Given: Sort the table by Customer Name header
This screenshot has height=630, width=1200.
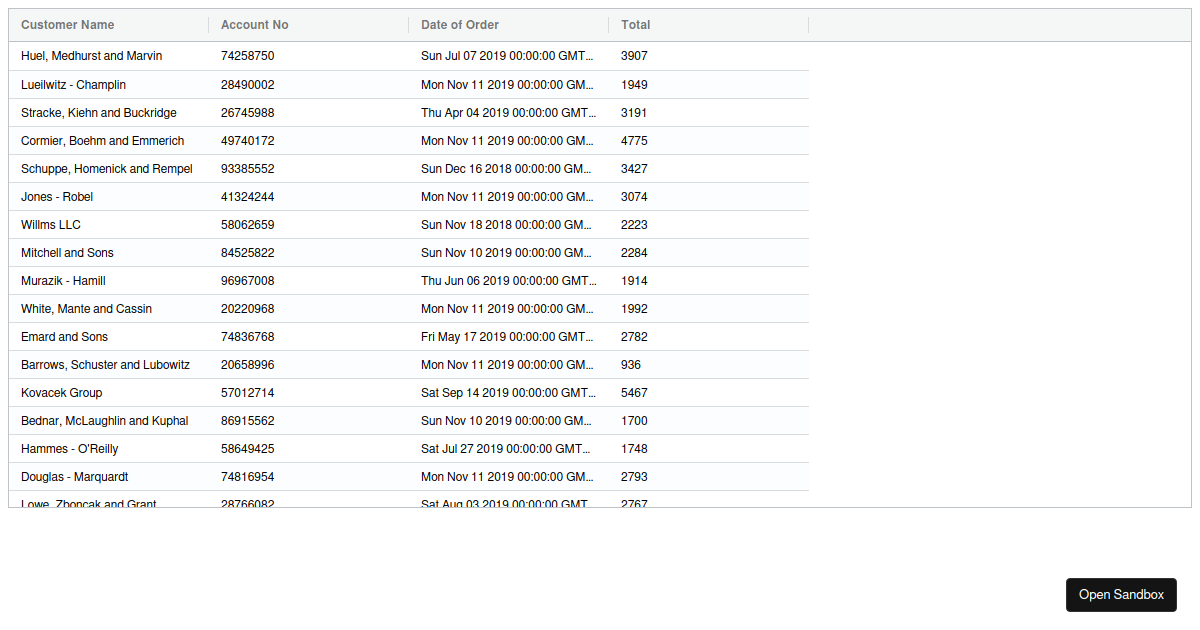Looking at the screenshot, I should click(66, 24).
